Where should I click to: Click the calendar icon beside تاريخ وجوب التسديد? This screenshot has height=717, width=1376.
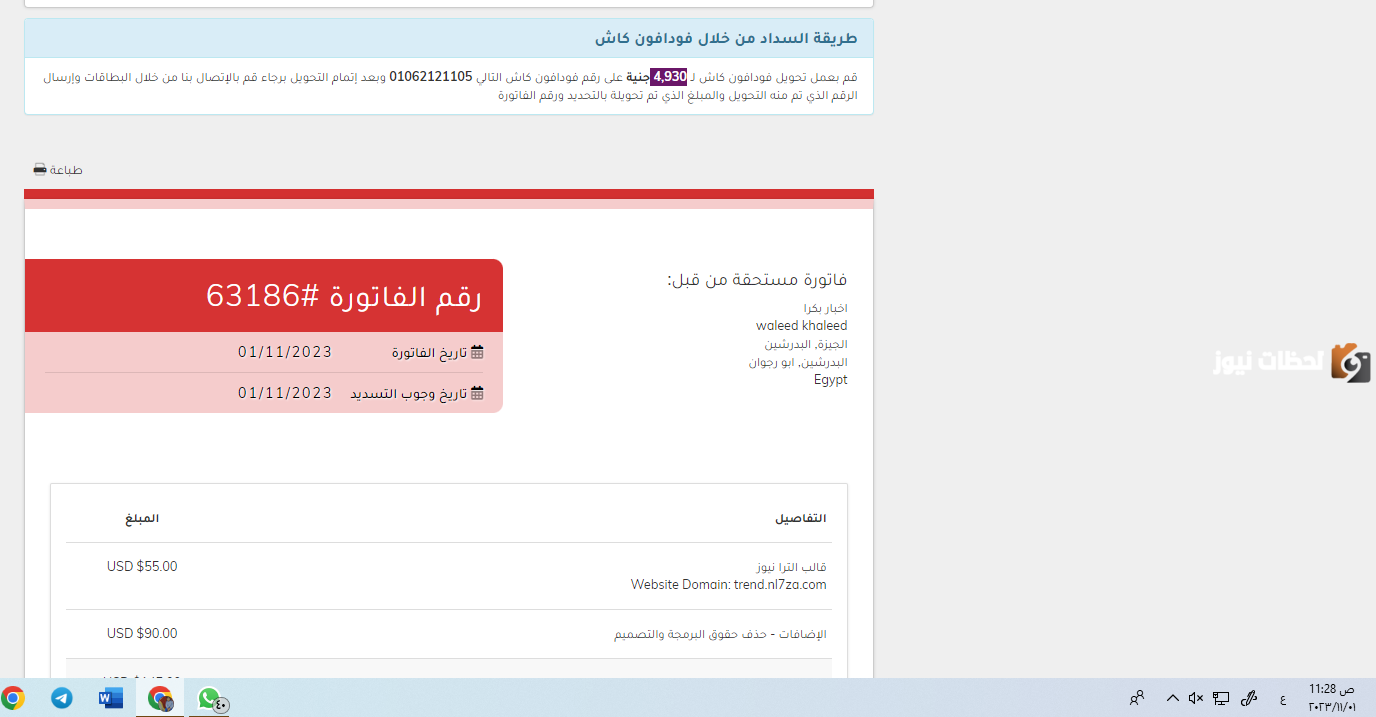[477, 393]
